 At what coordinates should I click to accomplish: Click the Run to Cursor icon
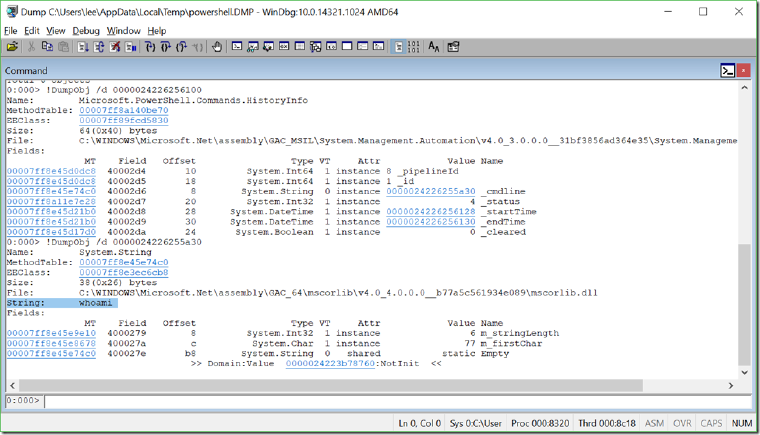197,47
